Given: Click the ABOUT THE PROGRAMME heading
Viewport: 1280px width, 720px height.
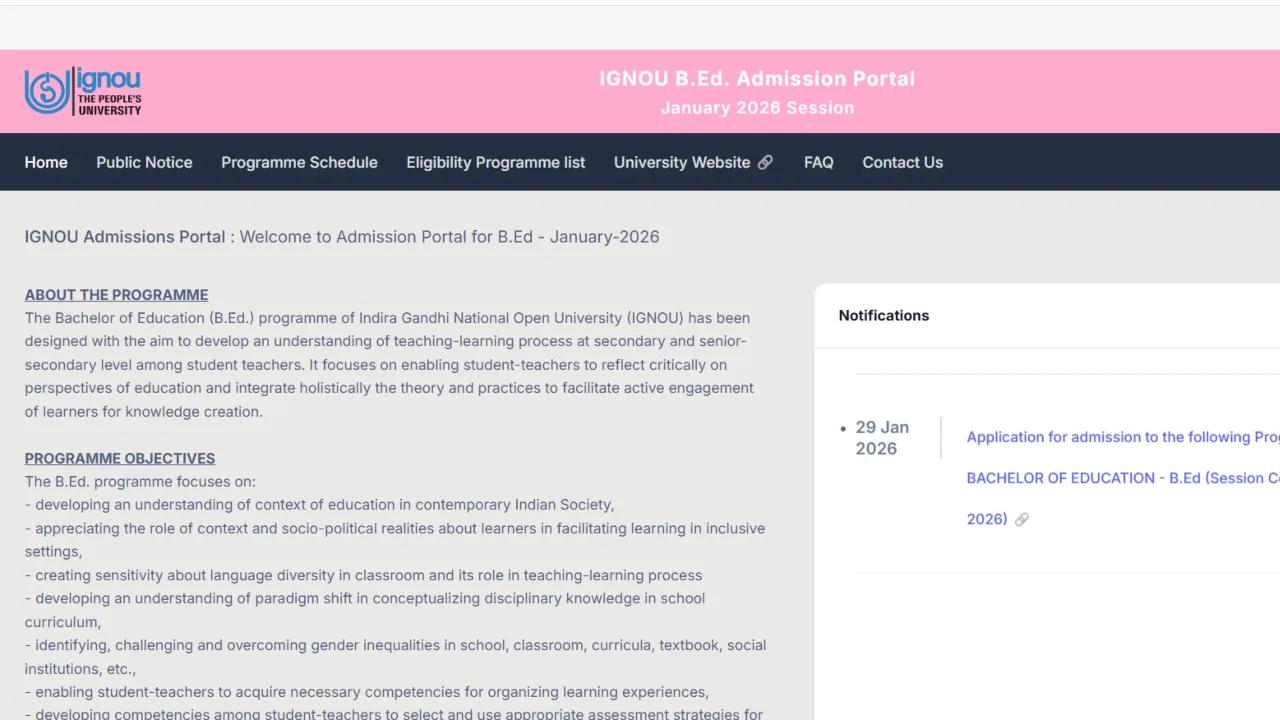Looking at the screenshot, I should (116, 294).
